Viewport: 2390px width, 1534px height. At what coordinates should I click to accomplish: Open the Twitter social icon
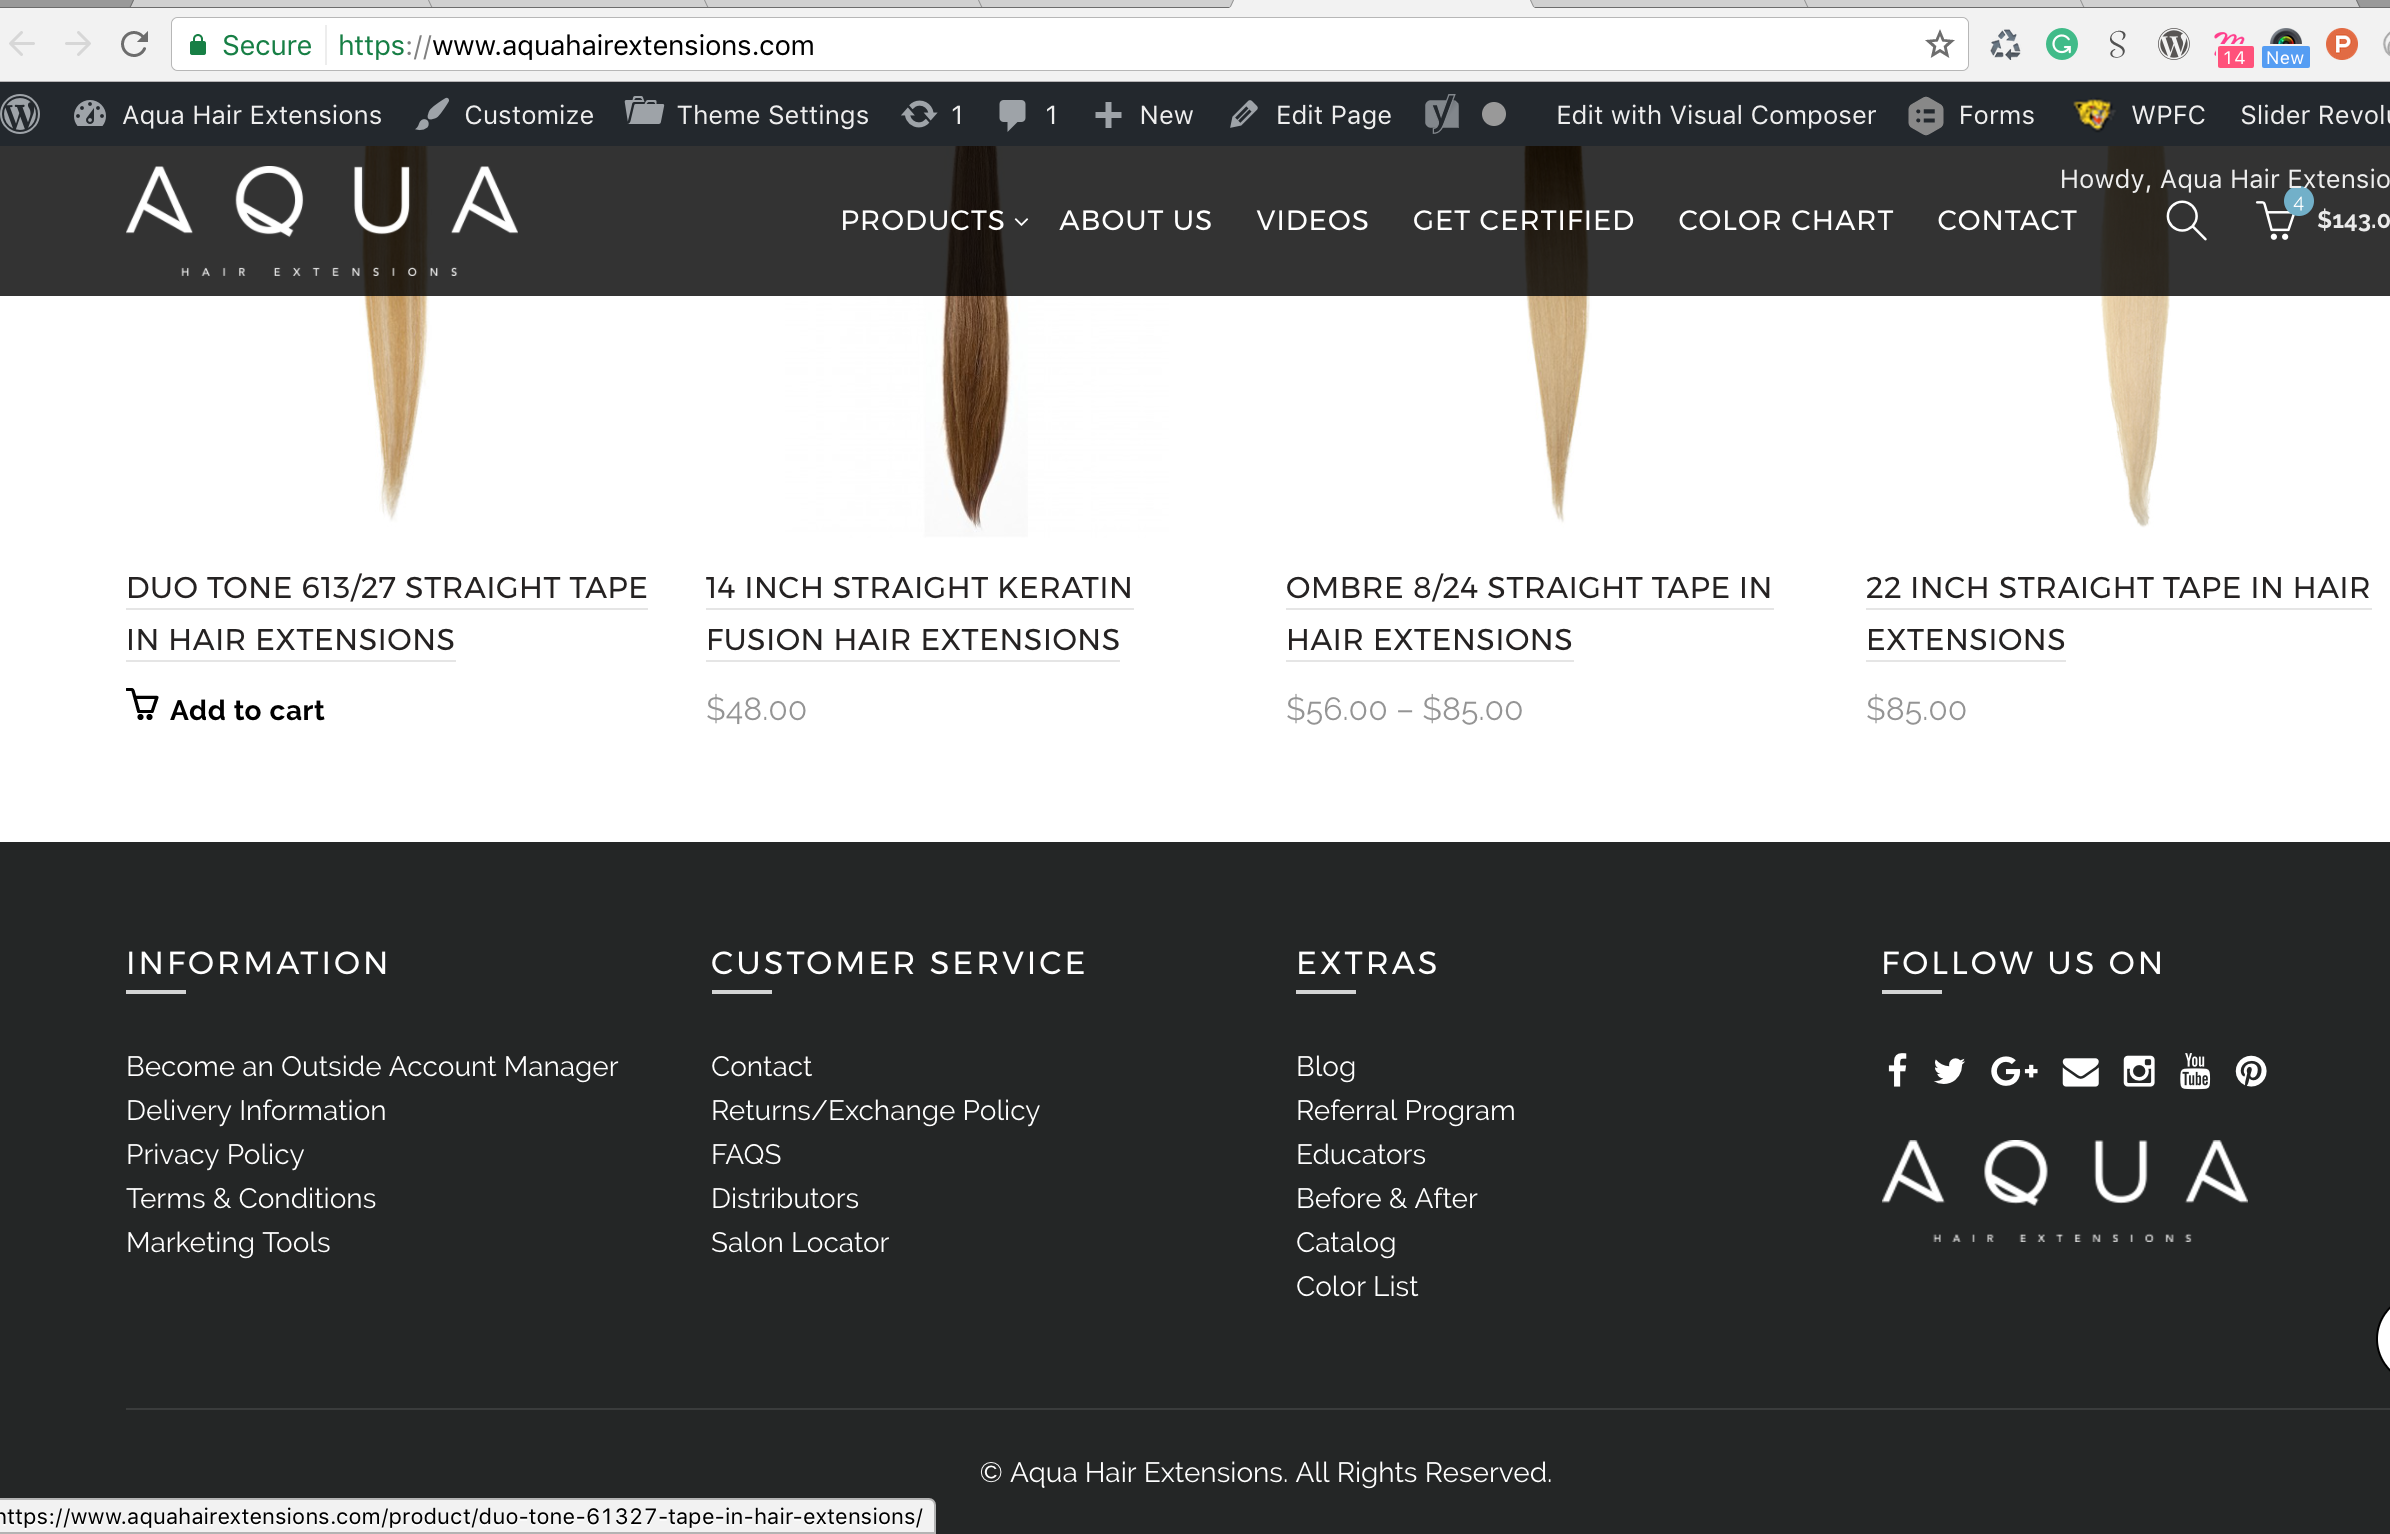[1948, 1071]
